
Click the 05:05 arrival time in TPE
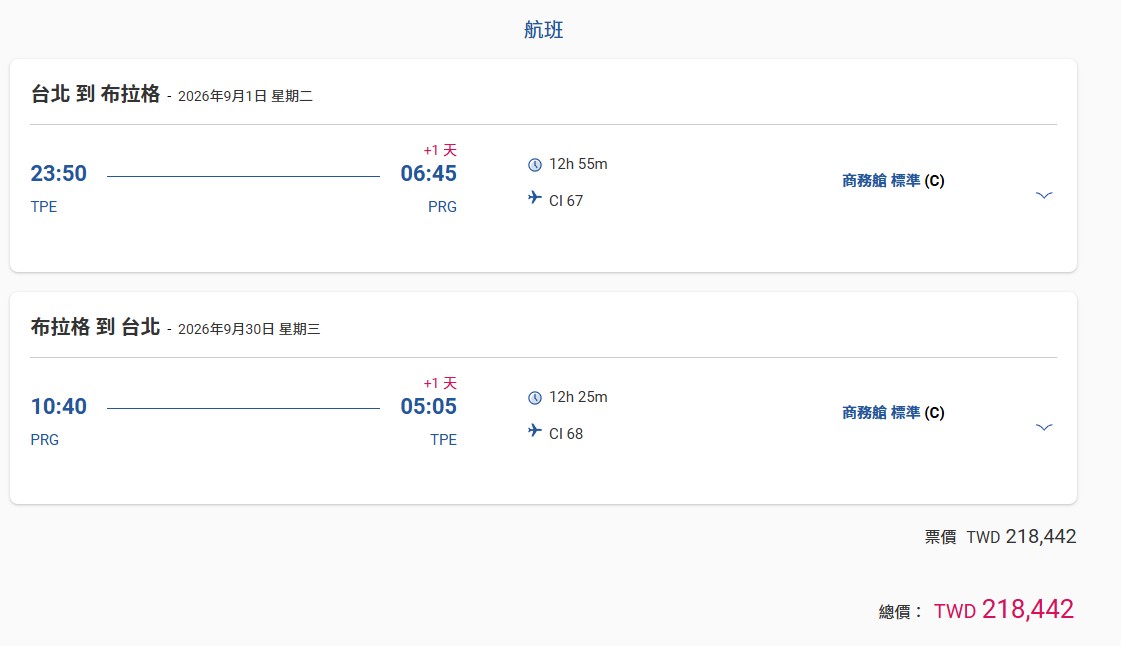pos(428,407)
